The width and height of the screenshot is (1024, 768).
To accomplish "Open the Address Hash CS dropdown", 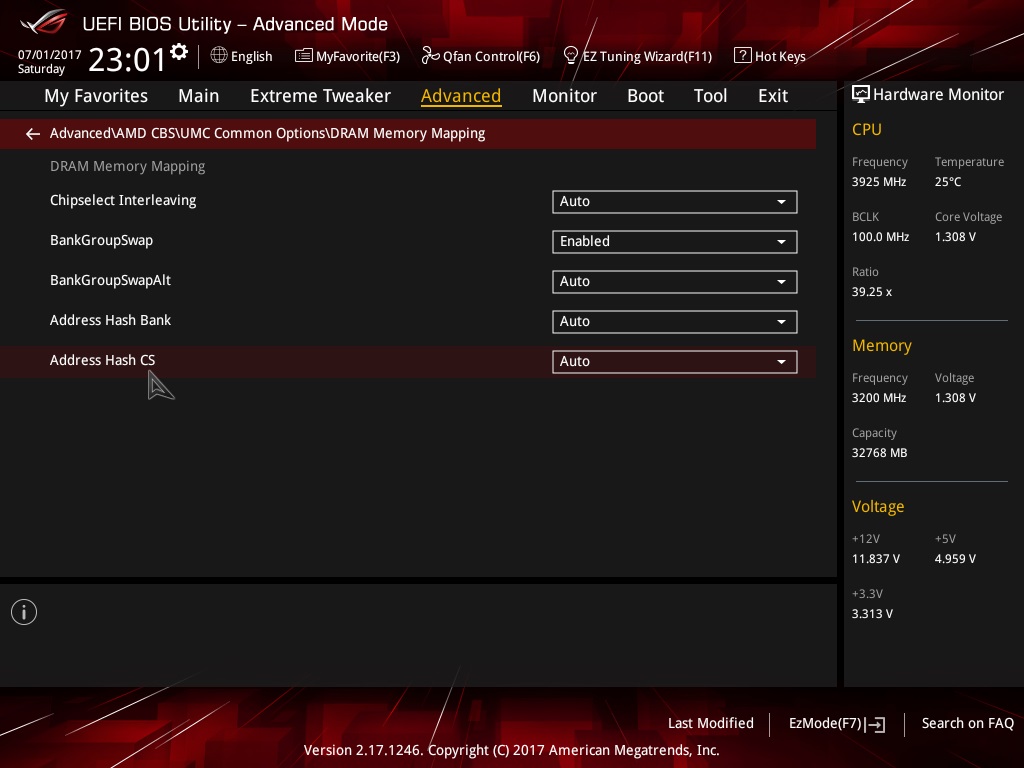I will (x=675, y=362).
